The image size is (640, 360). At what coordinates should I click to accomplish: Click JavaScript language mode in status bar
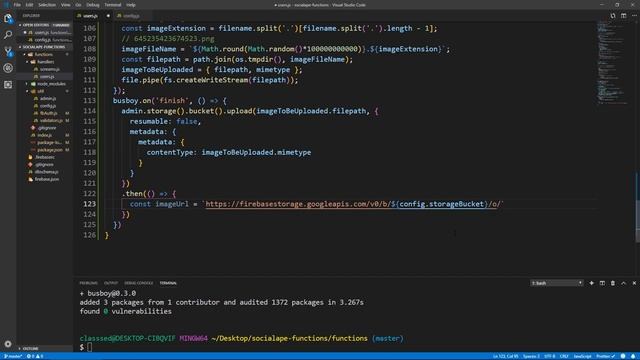pos(582,356)
